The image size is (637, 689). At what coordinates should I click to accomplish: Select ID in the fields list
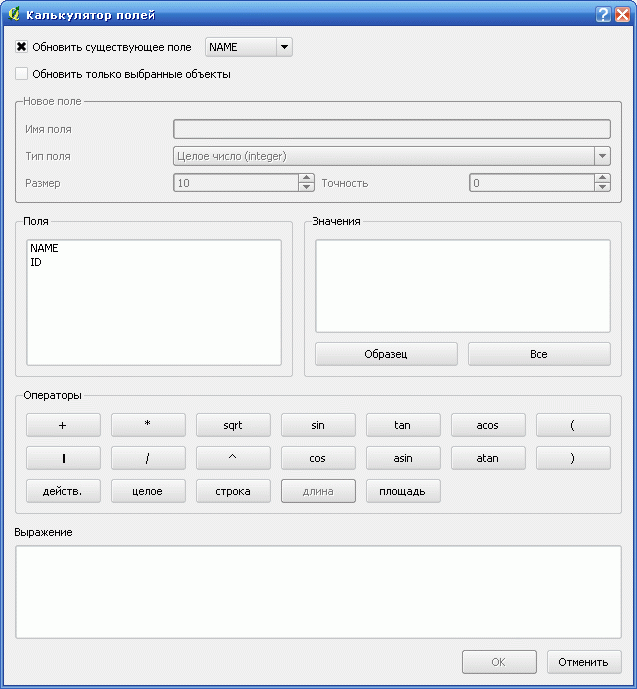pos(36,262)
